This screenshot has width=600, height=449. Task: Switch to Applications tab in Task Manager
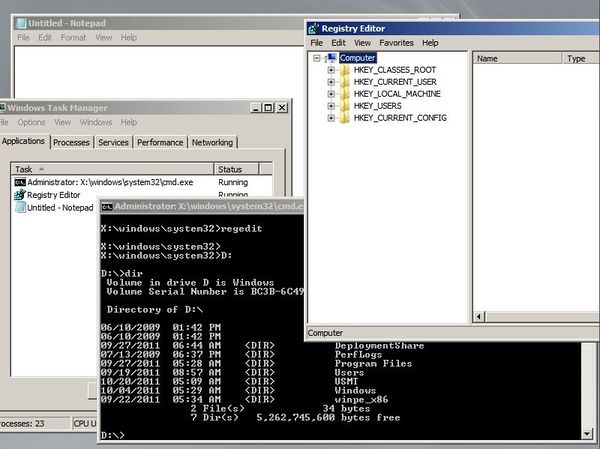23,141
